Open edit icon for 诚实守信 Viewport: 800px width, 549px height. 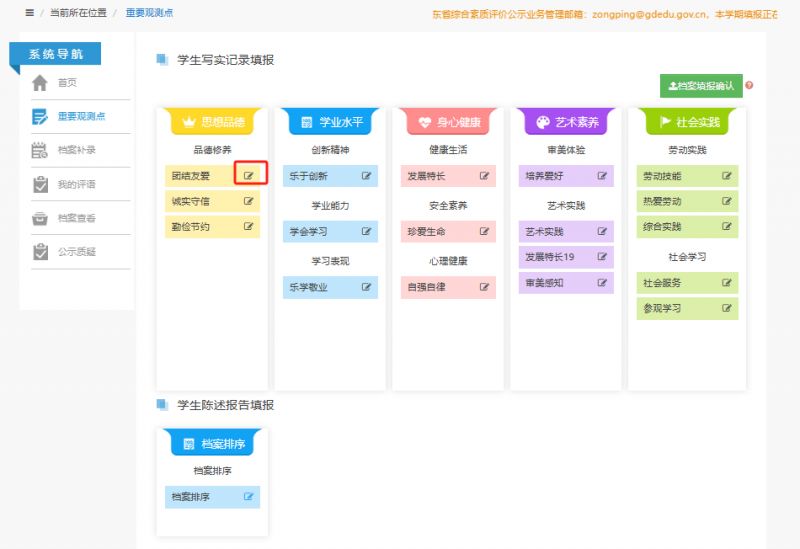[248, 201]
